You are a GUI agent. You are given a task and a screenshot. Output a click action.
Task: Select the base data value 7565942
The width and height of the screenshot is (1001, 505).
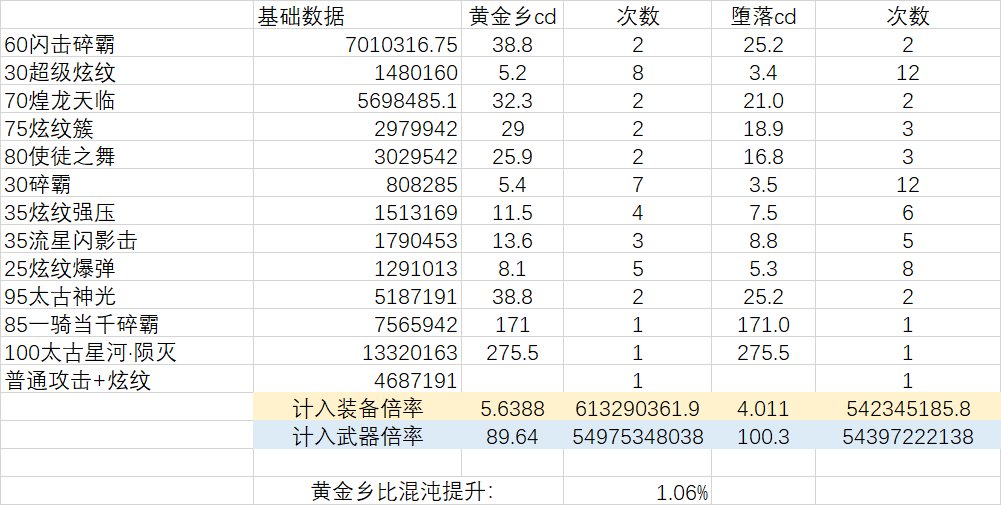pos(358,324)
